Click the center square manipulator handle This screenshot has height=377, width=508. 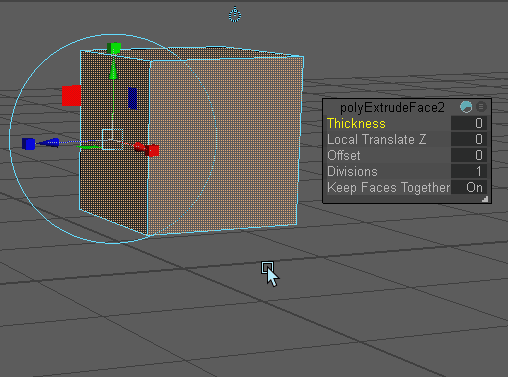(113, 139)
